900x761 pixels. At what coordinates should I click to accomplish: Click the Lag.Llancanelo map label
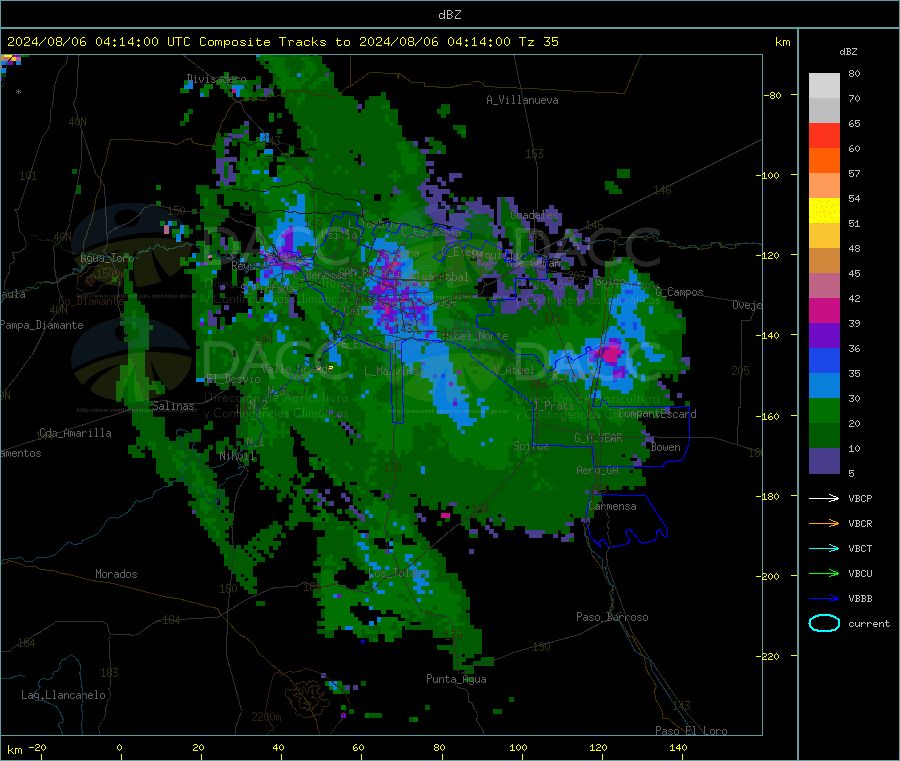click(63, 695)
